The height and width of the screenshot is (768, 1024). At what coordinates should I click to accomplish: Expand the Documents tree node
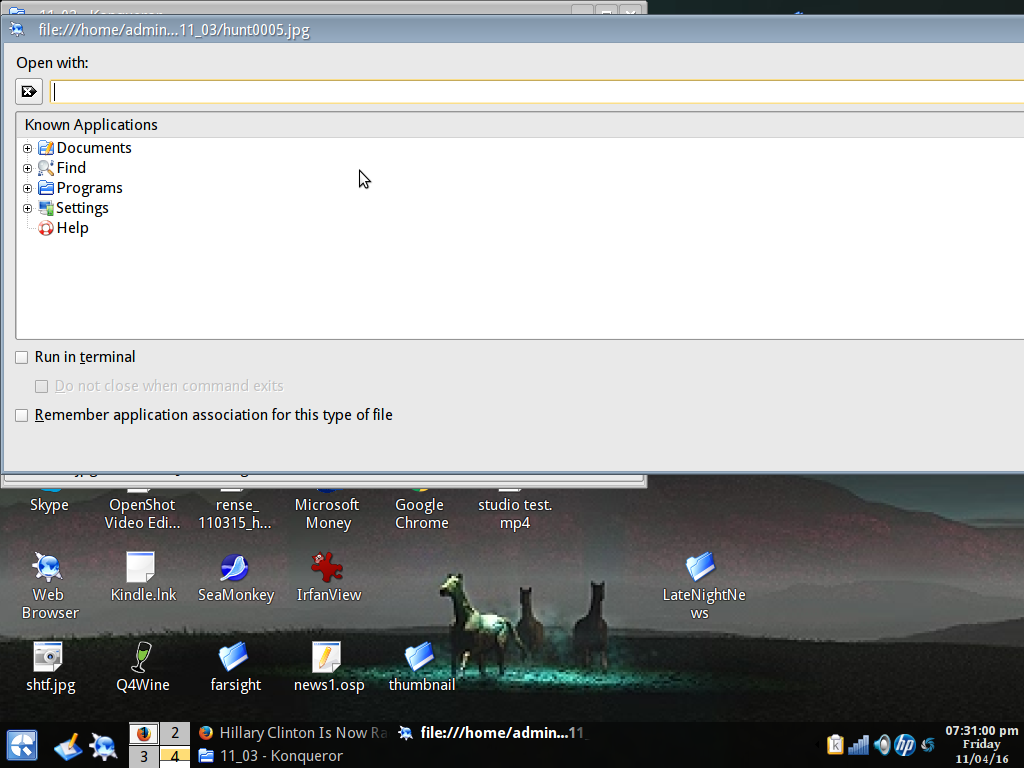pyautogui.click(x=28, y=148)
